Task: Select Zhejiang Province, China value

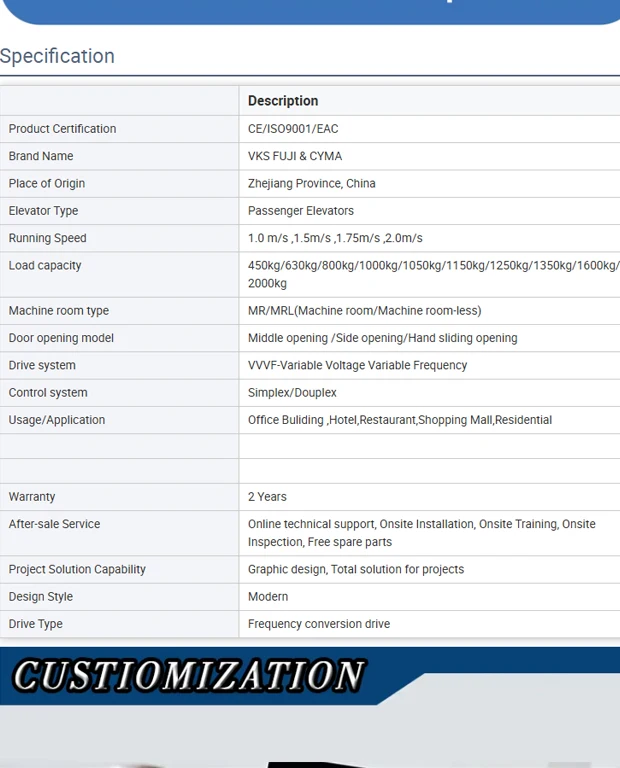Action: (x=311, y=184)
